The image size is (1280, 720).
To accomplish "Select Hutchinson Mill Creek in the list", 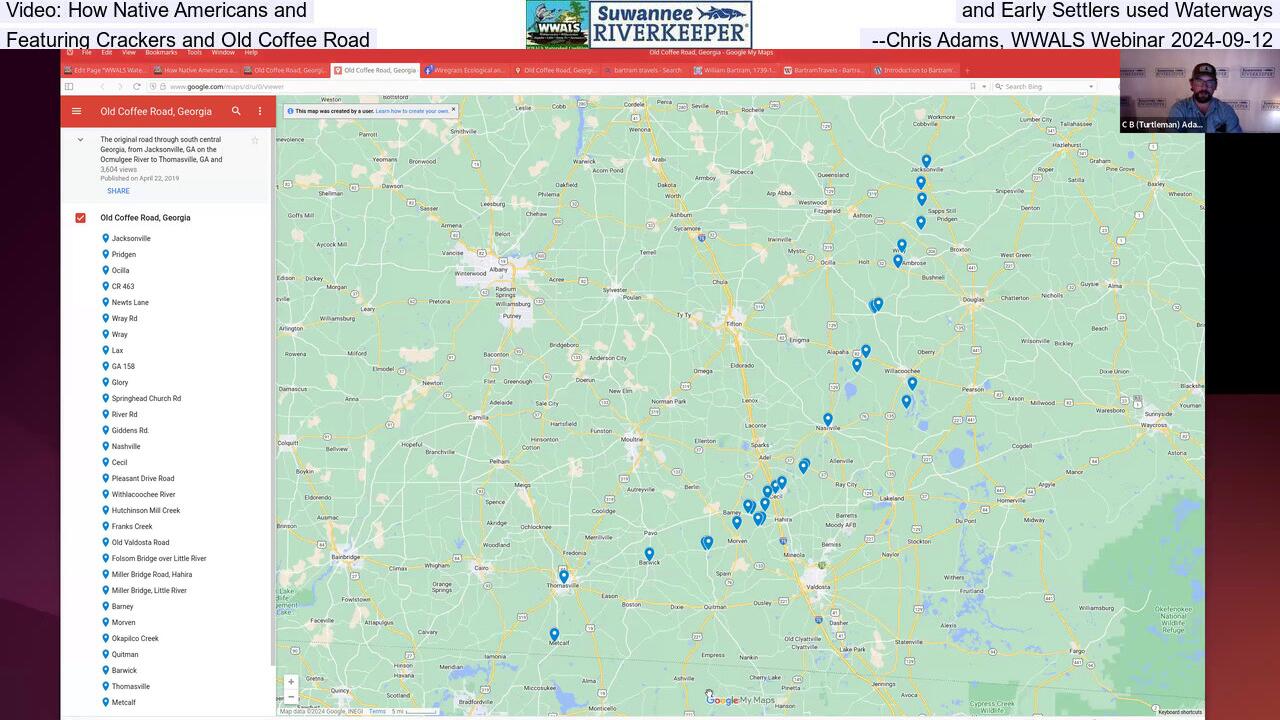I will [146, 510].
